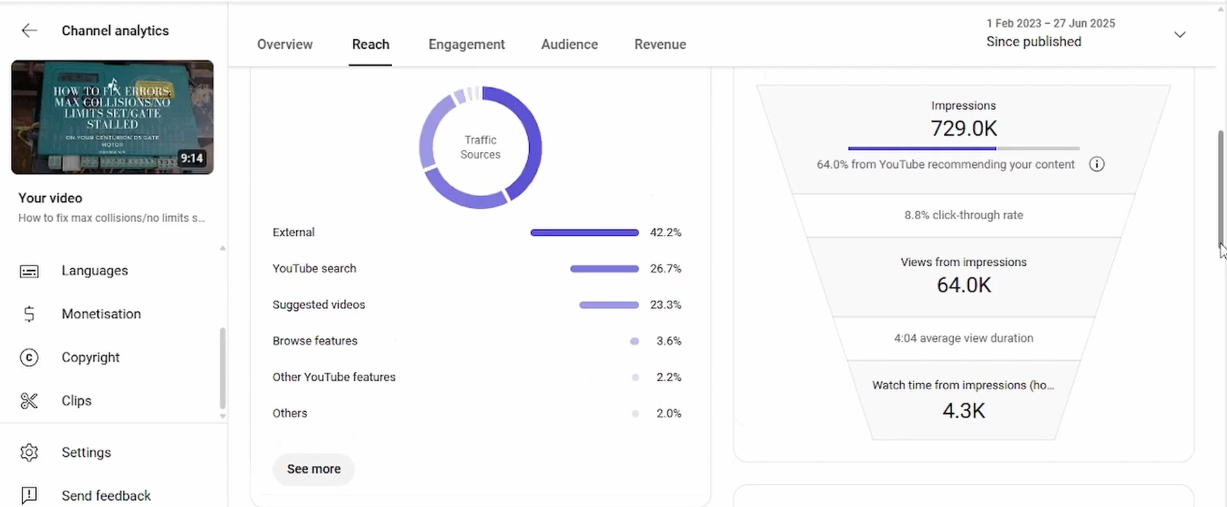This screenshot has width=1227, height=507.
Task: Select the YouTube search traffic source
Action: click(314, 269)
